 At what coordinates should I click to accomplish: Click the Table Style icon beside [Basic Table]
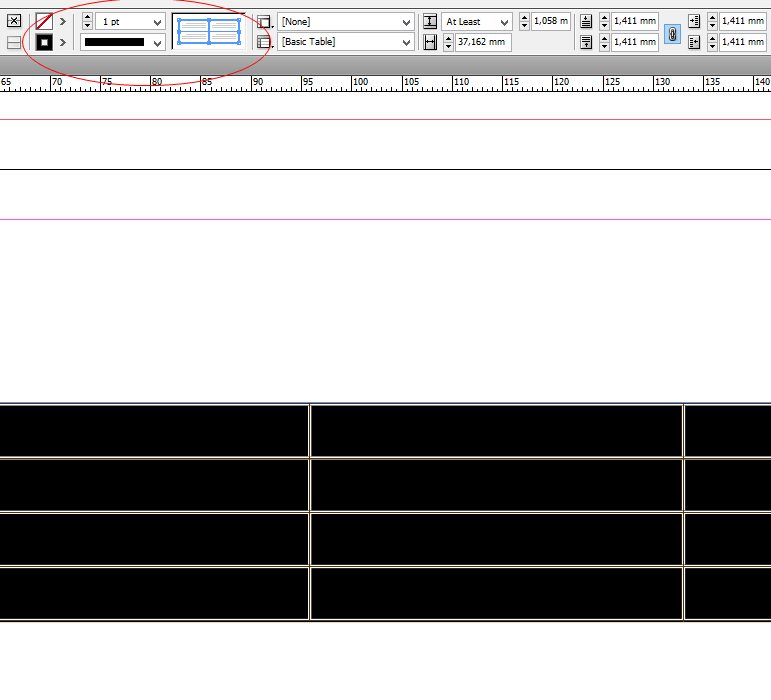click(x=265, y=42)
